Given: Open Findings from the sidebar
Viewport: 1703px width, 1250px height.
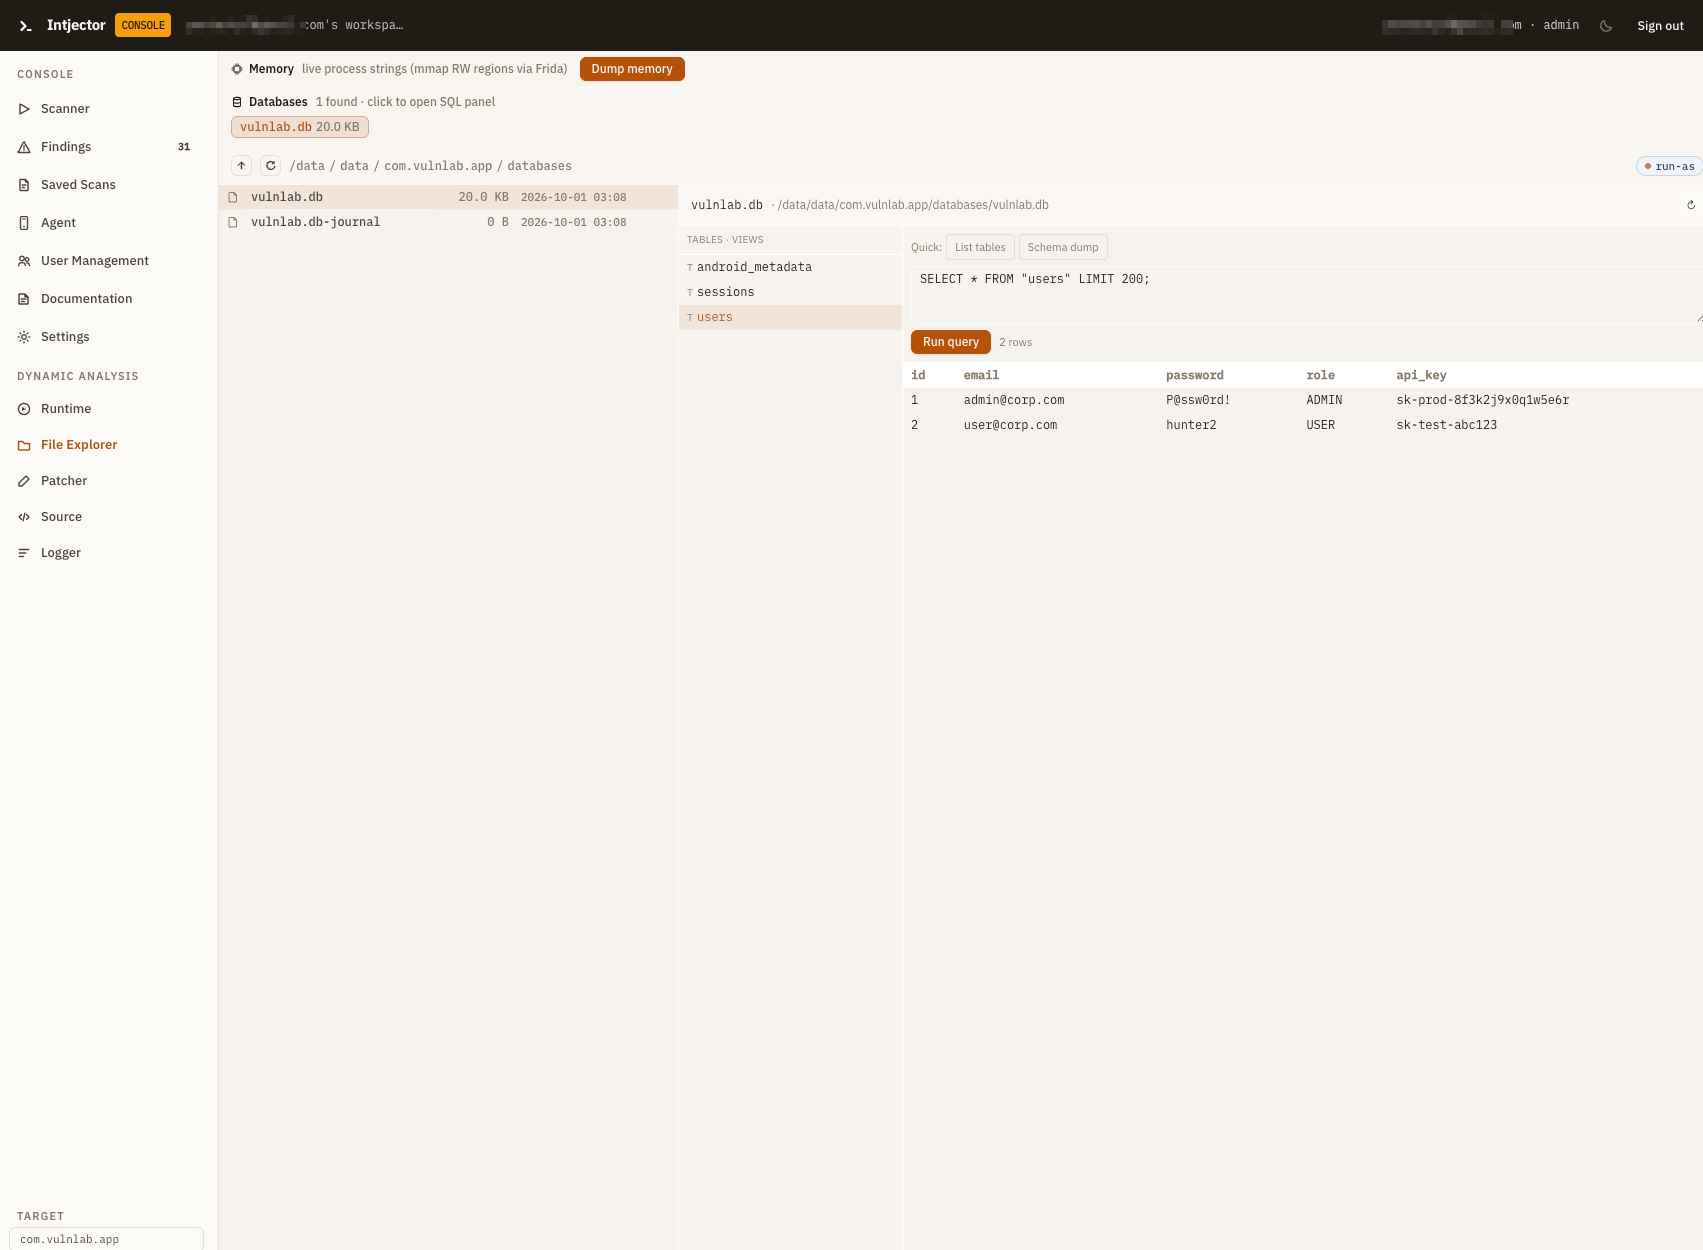Looking at the screenshot, I should pos(66,147).
